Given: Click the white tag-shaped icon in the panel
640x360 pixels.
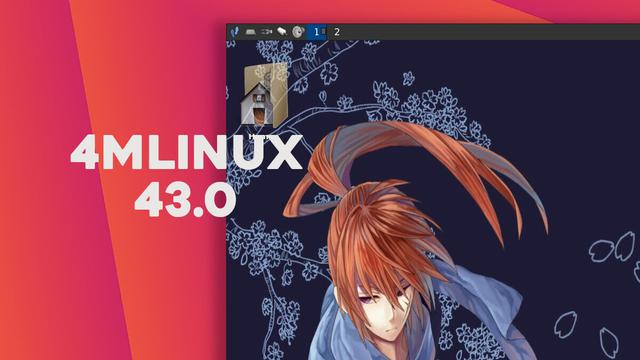Looking at the screenshot, I should coord(282,31).
